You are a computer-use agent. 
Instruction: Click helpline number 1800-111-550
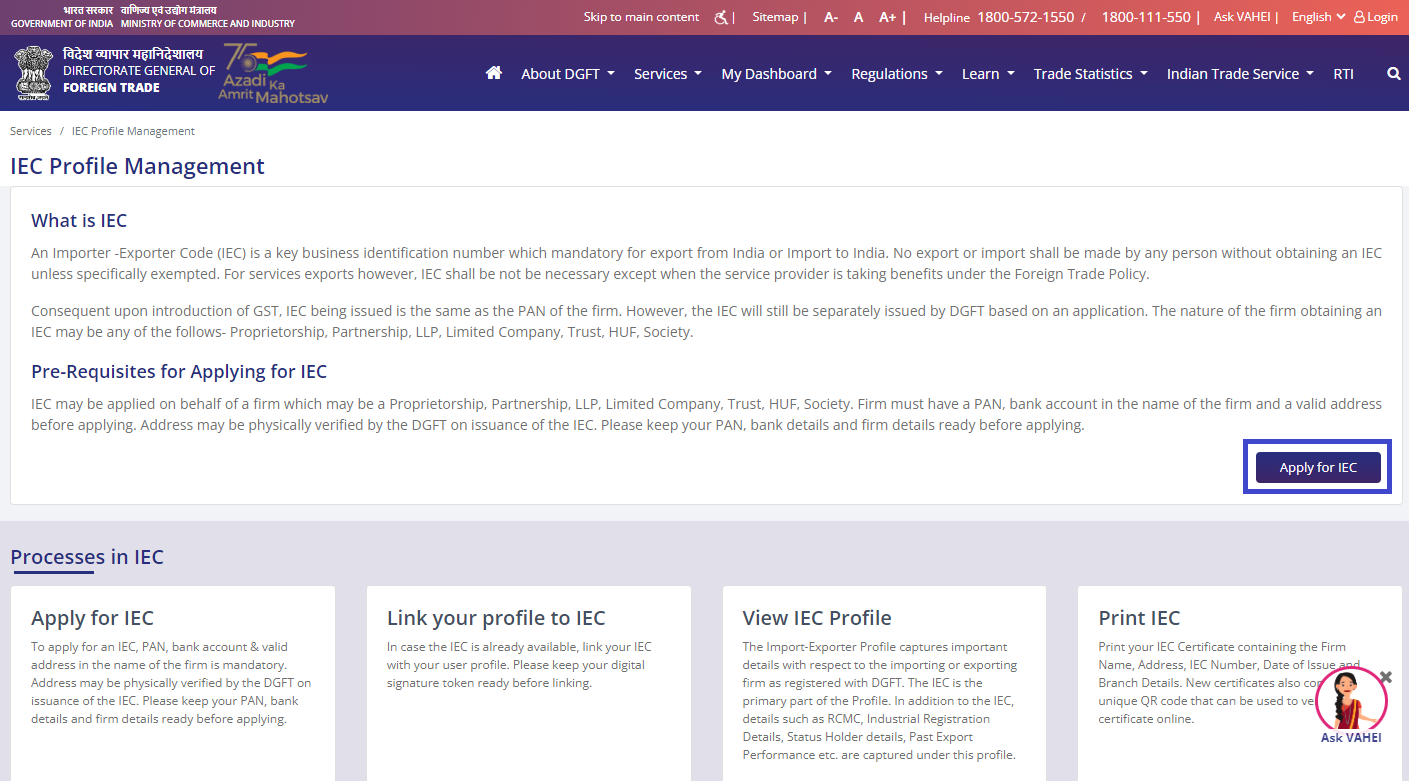coord(1146,17)
